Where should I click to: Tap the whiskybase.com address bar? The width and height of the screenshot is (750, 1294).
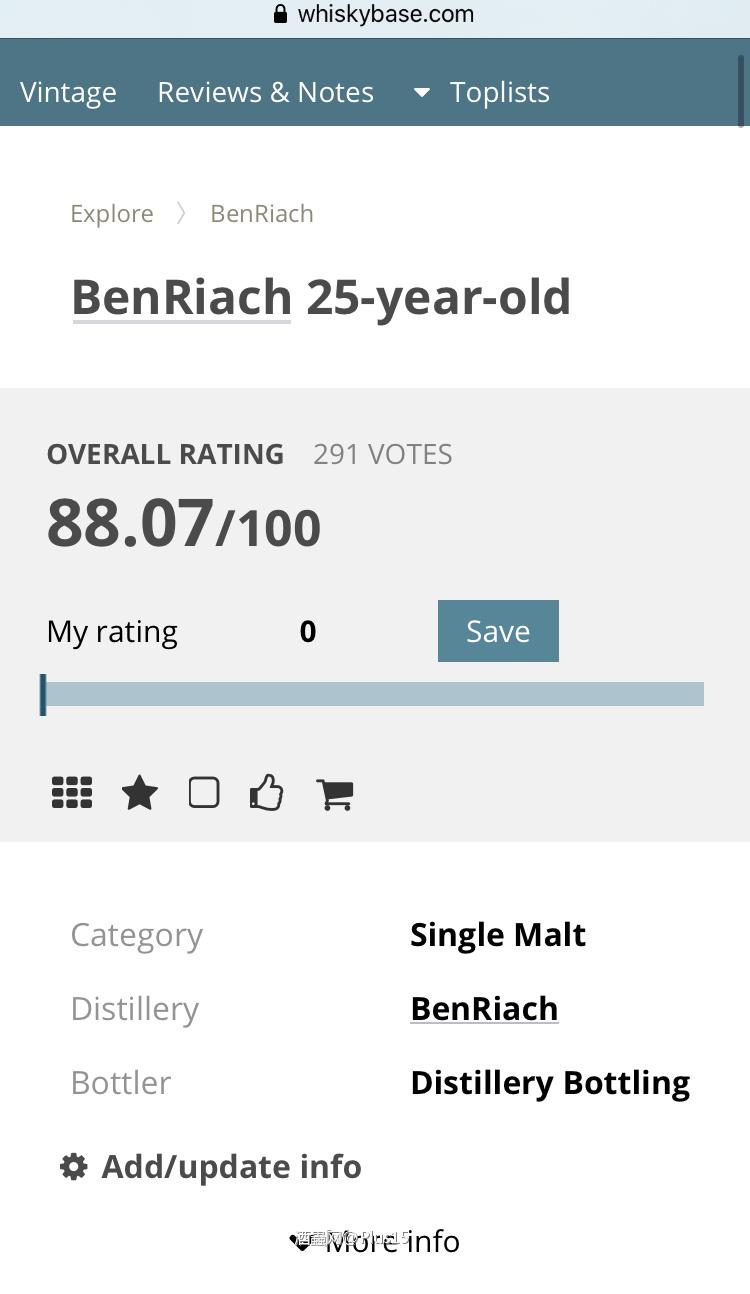click(x=385, y=14)
